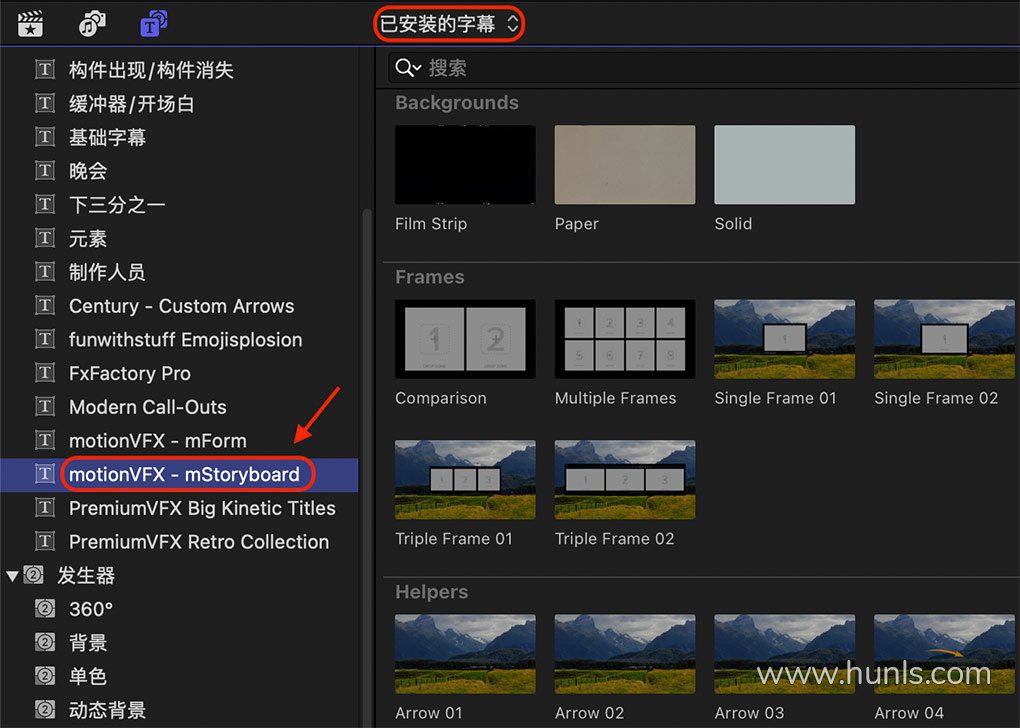Click the title icon beside 制作人员
The image size is (1020, 728).
pyautogui.click(x=45, y=271)
